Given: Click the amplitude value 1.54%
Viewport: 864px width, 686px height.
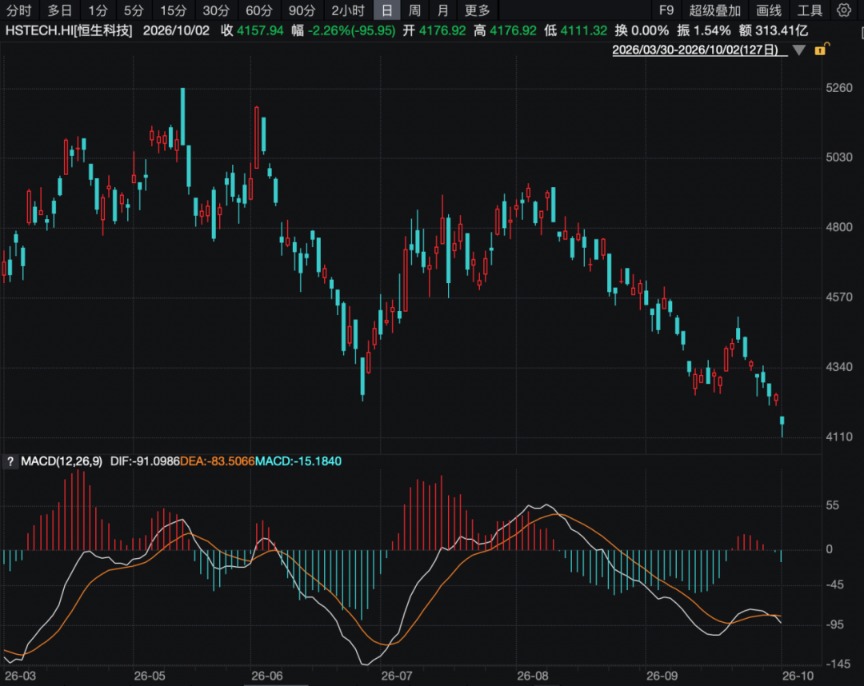Looking at the screenshot, I should click(x=711, y=30).
